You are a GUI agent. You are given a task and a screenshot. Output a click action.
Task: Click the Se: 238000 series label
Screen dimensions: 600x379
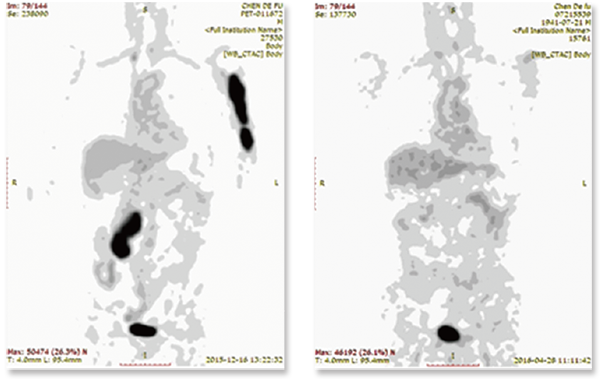(28, 14)
